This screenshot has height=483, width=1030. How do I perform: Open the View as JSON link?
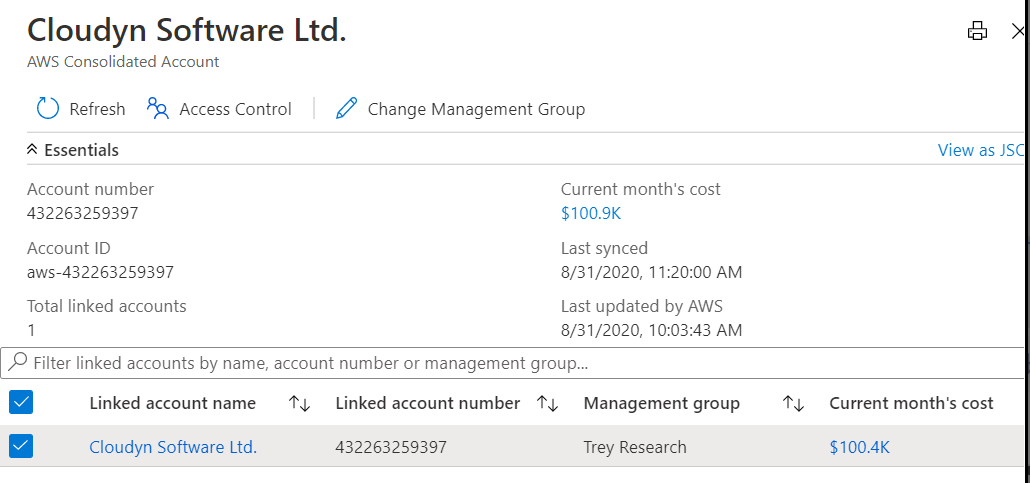coord(980,150)
